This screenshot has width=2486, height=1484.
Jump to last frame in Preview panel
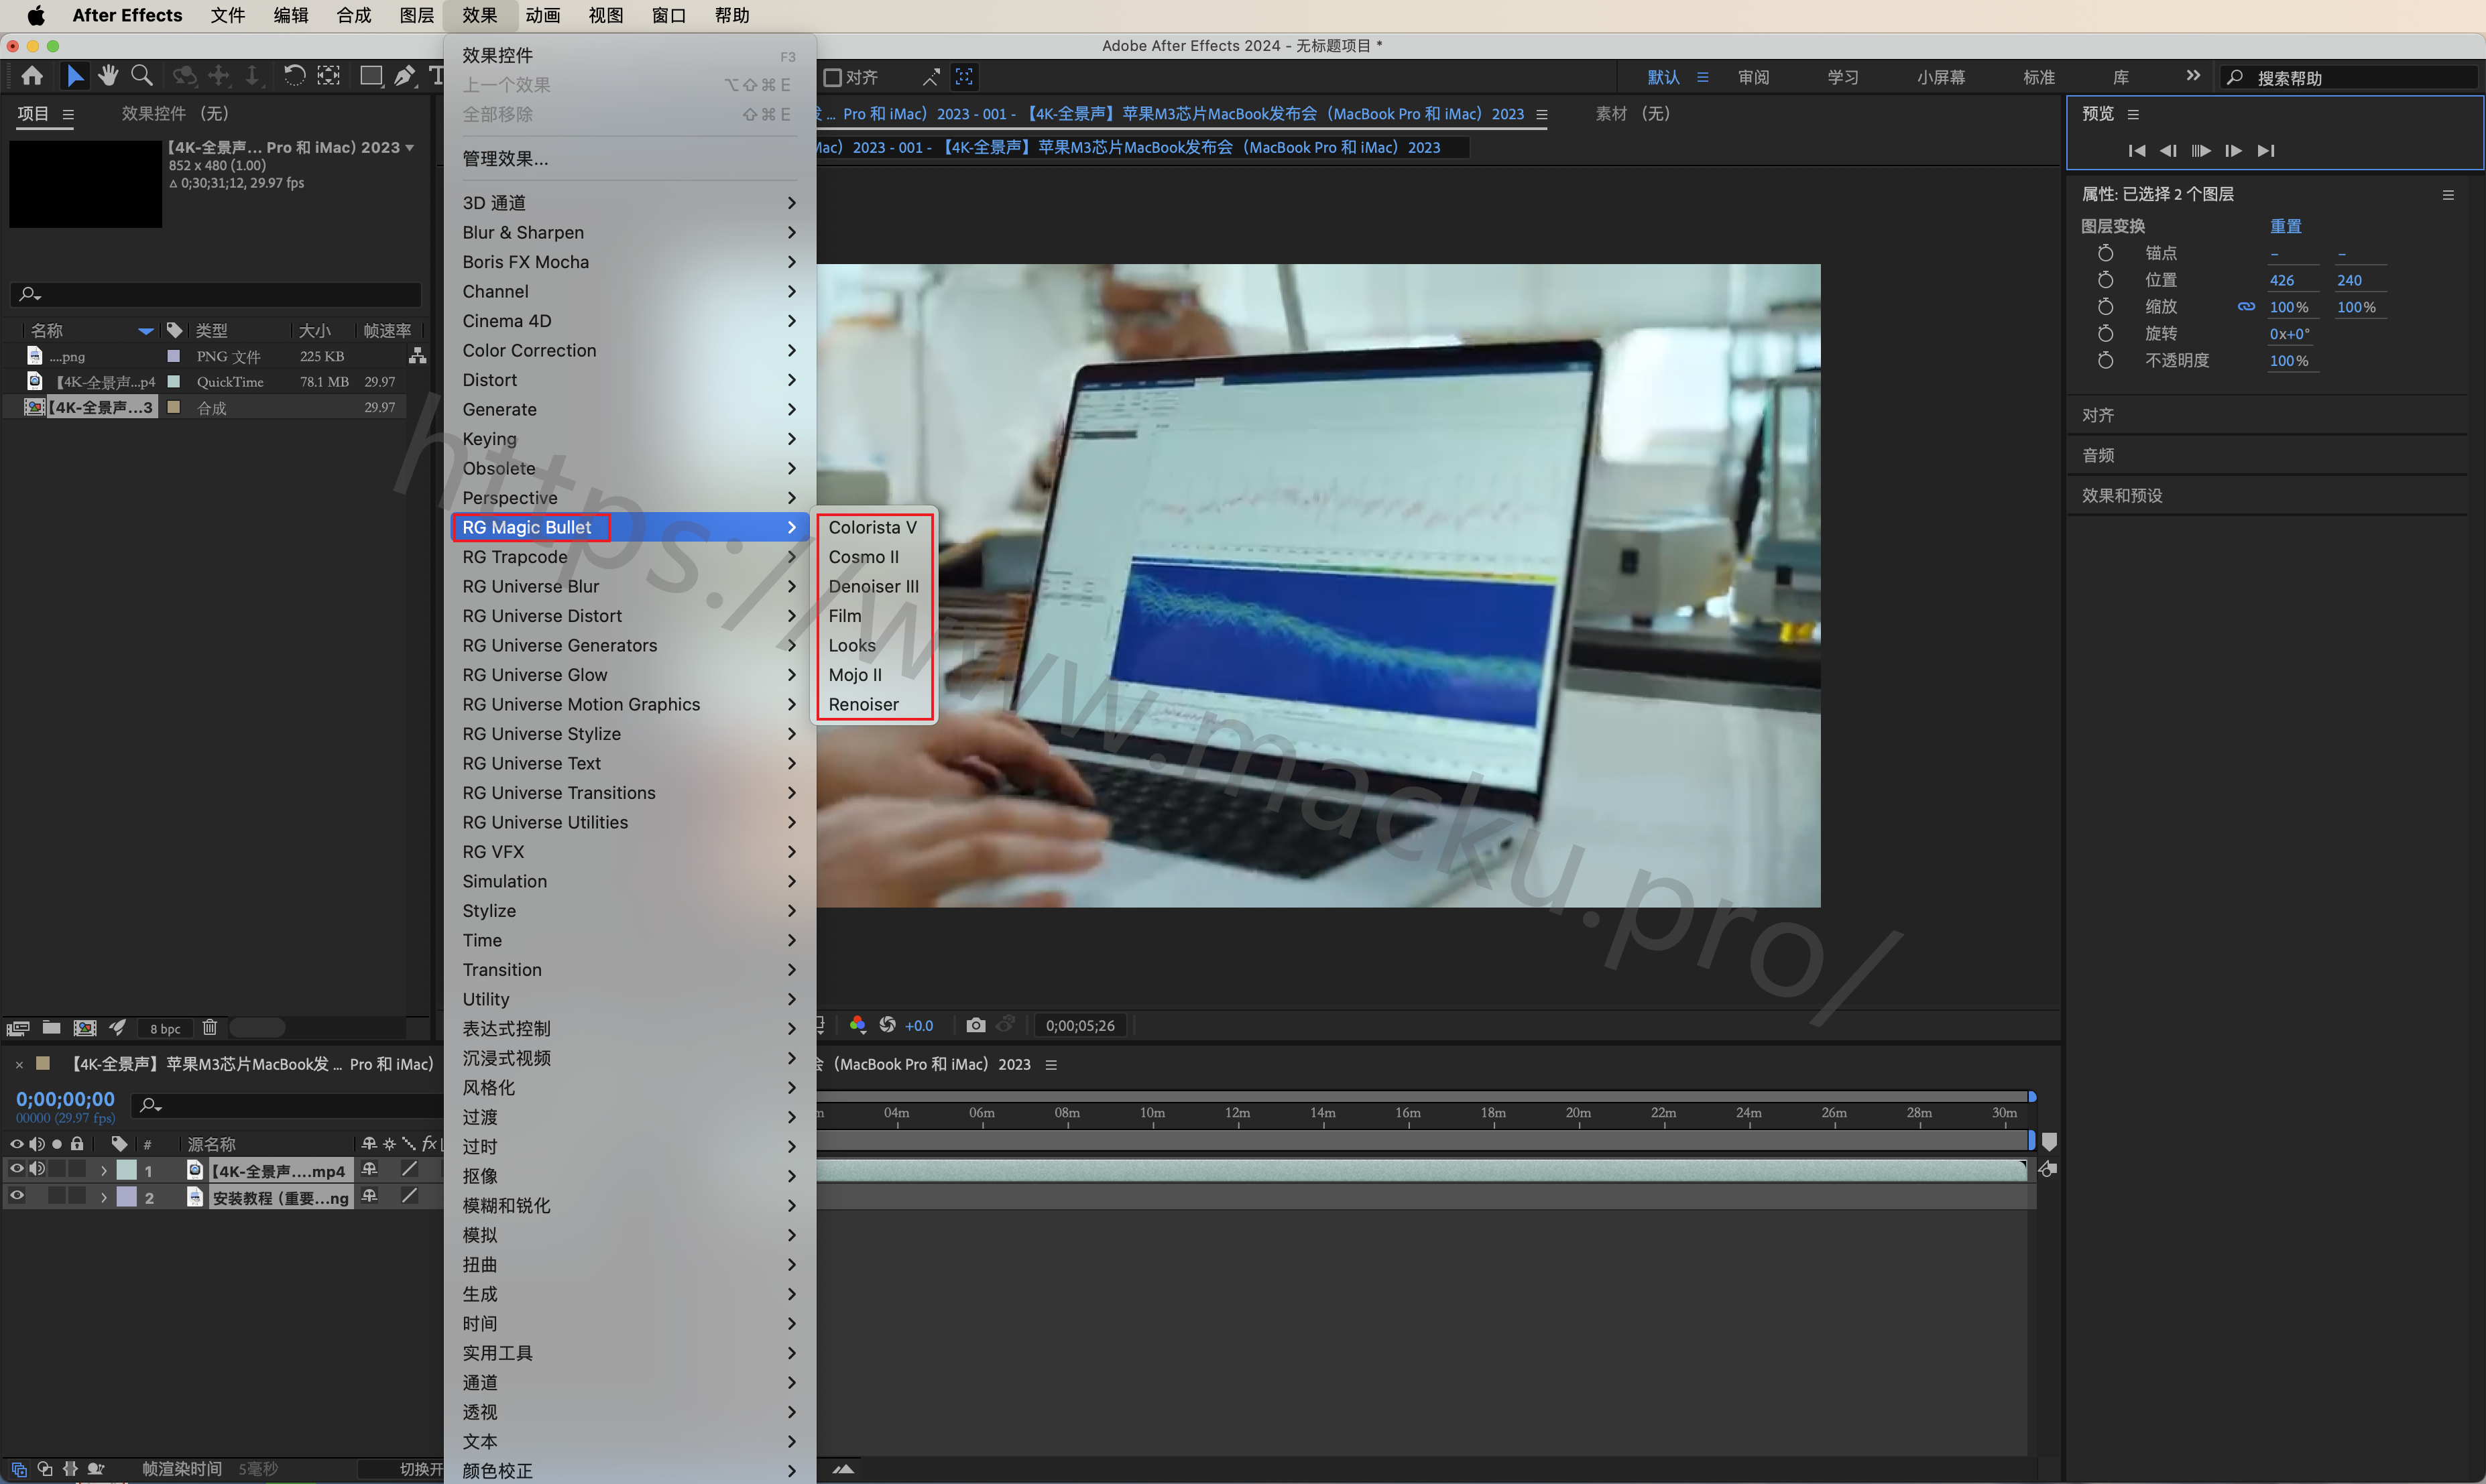pyautogui.click(x=2267, y=151)
